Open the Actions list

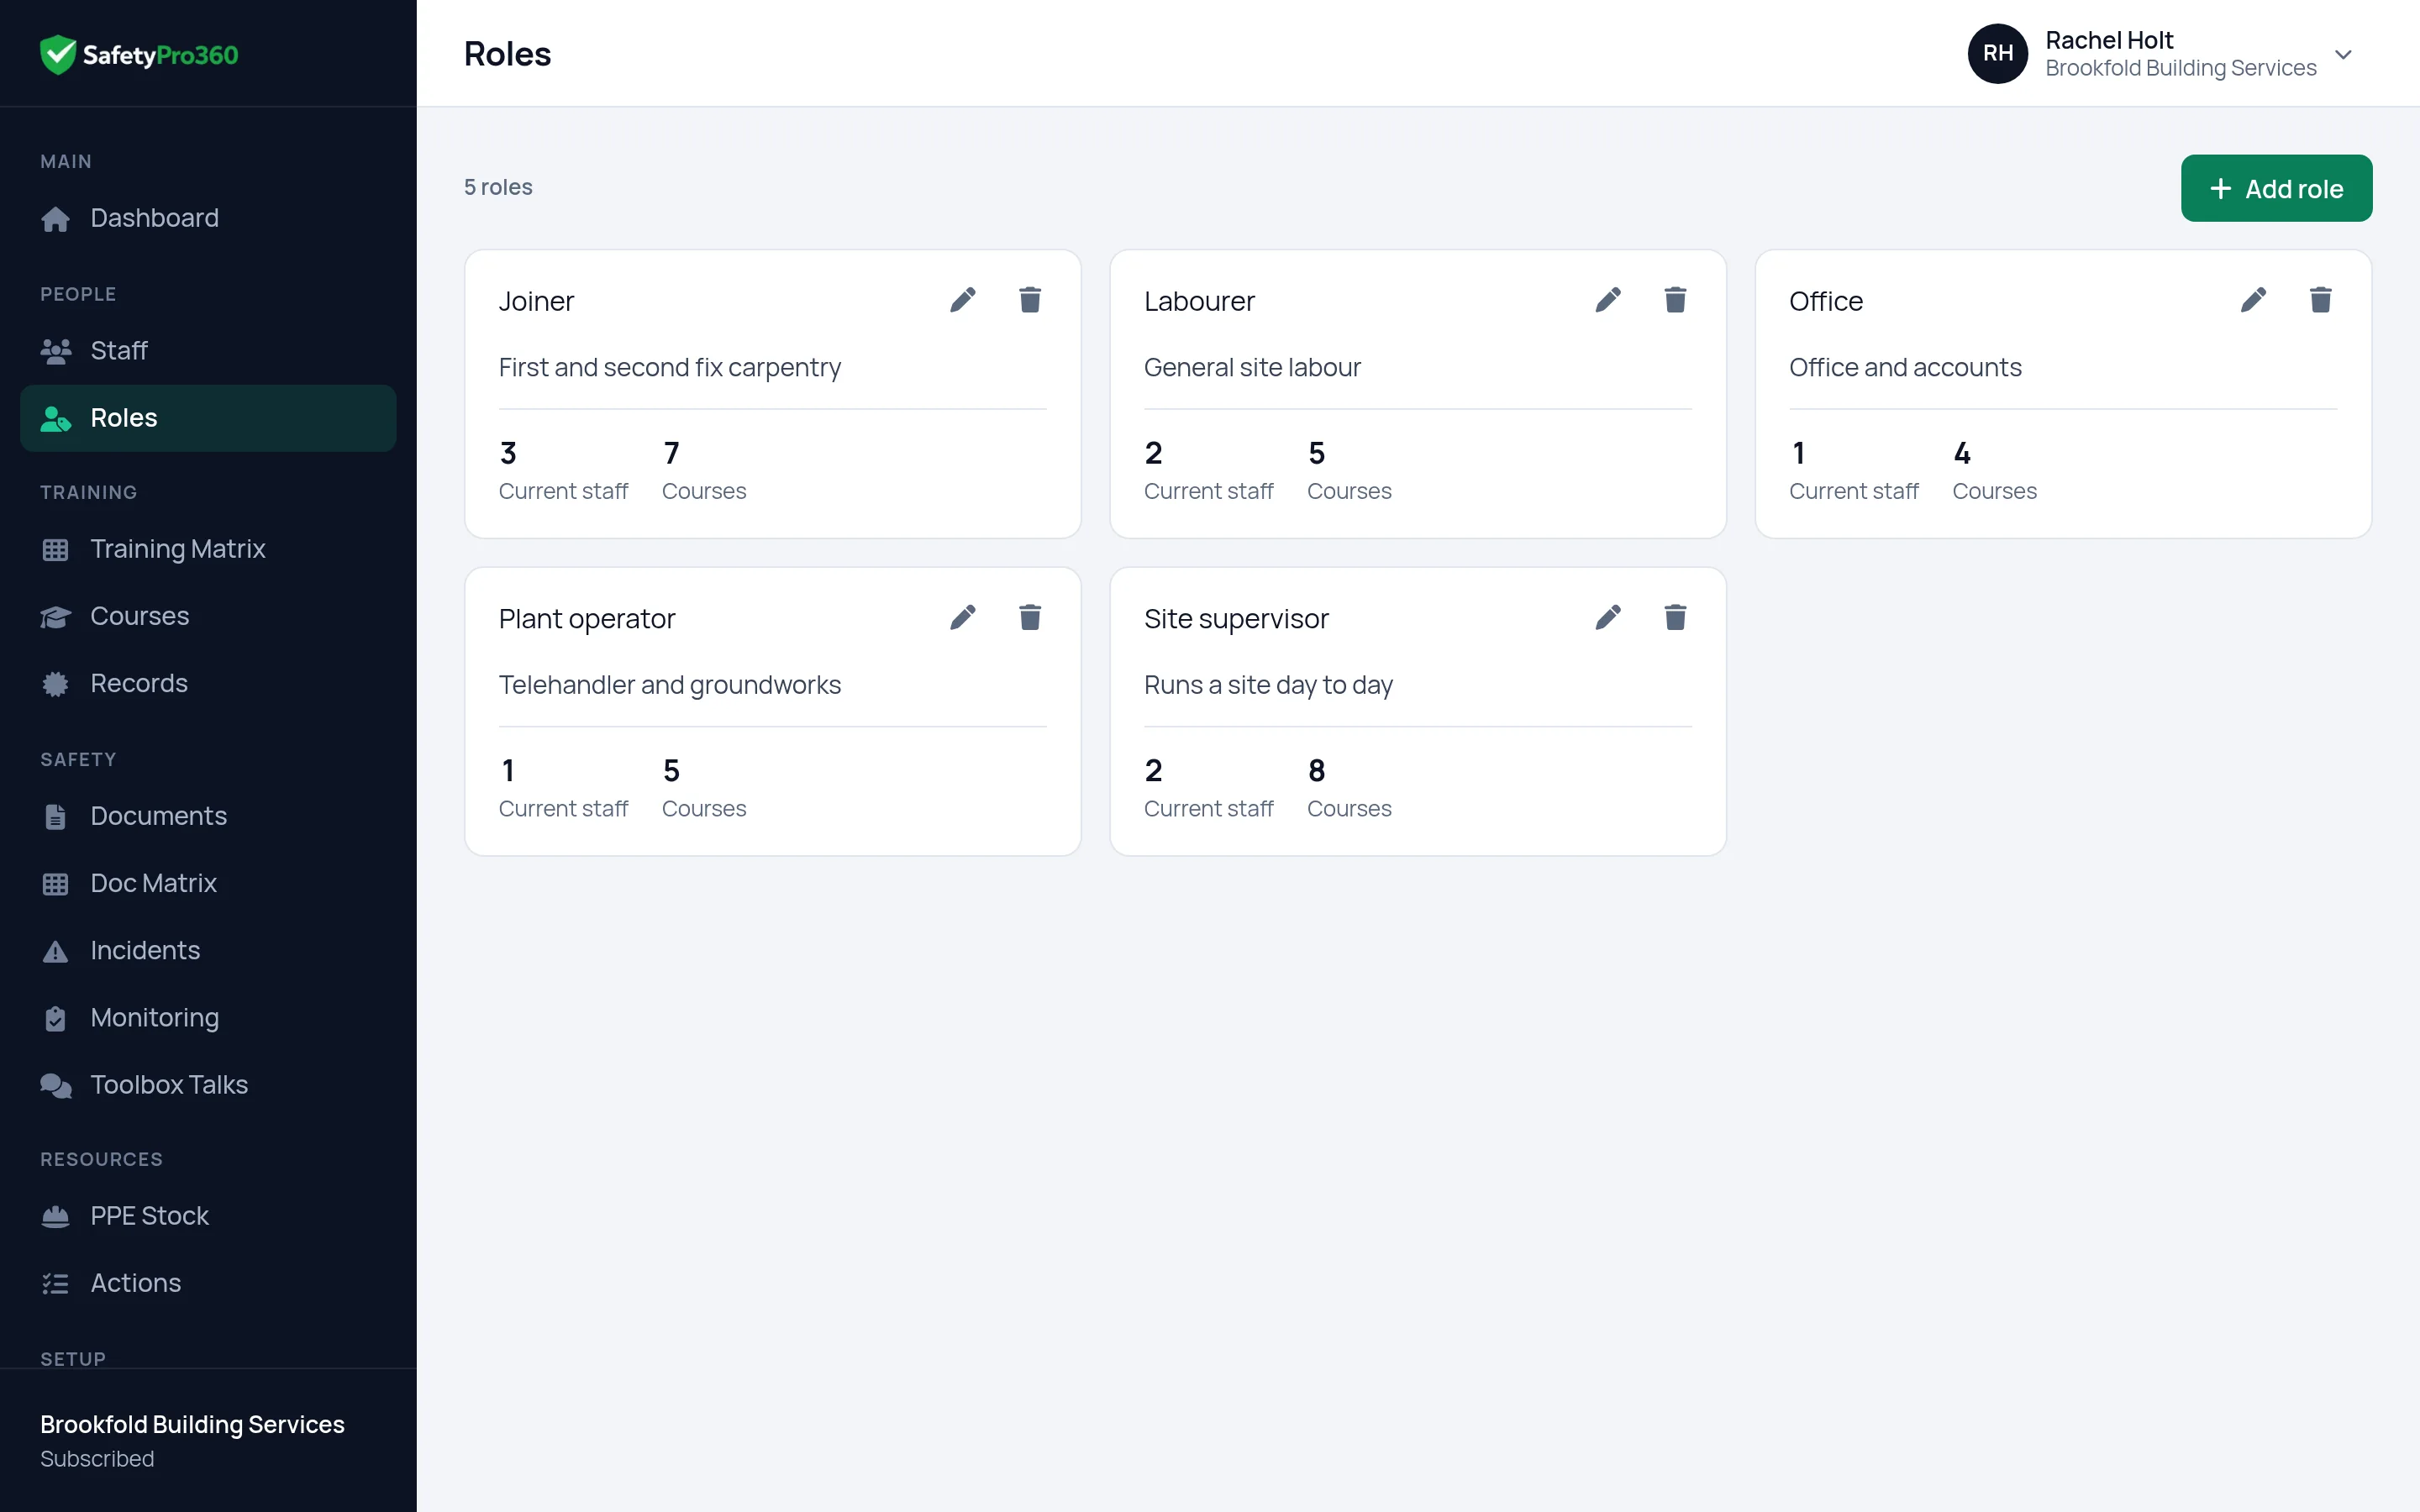pyautogui.click(x=208, y=1283)
